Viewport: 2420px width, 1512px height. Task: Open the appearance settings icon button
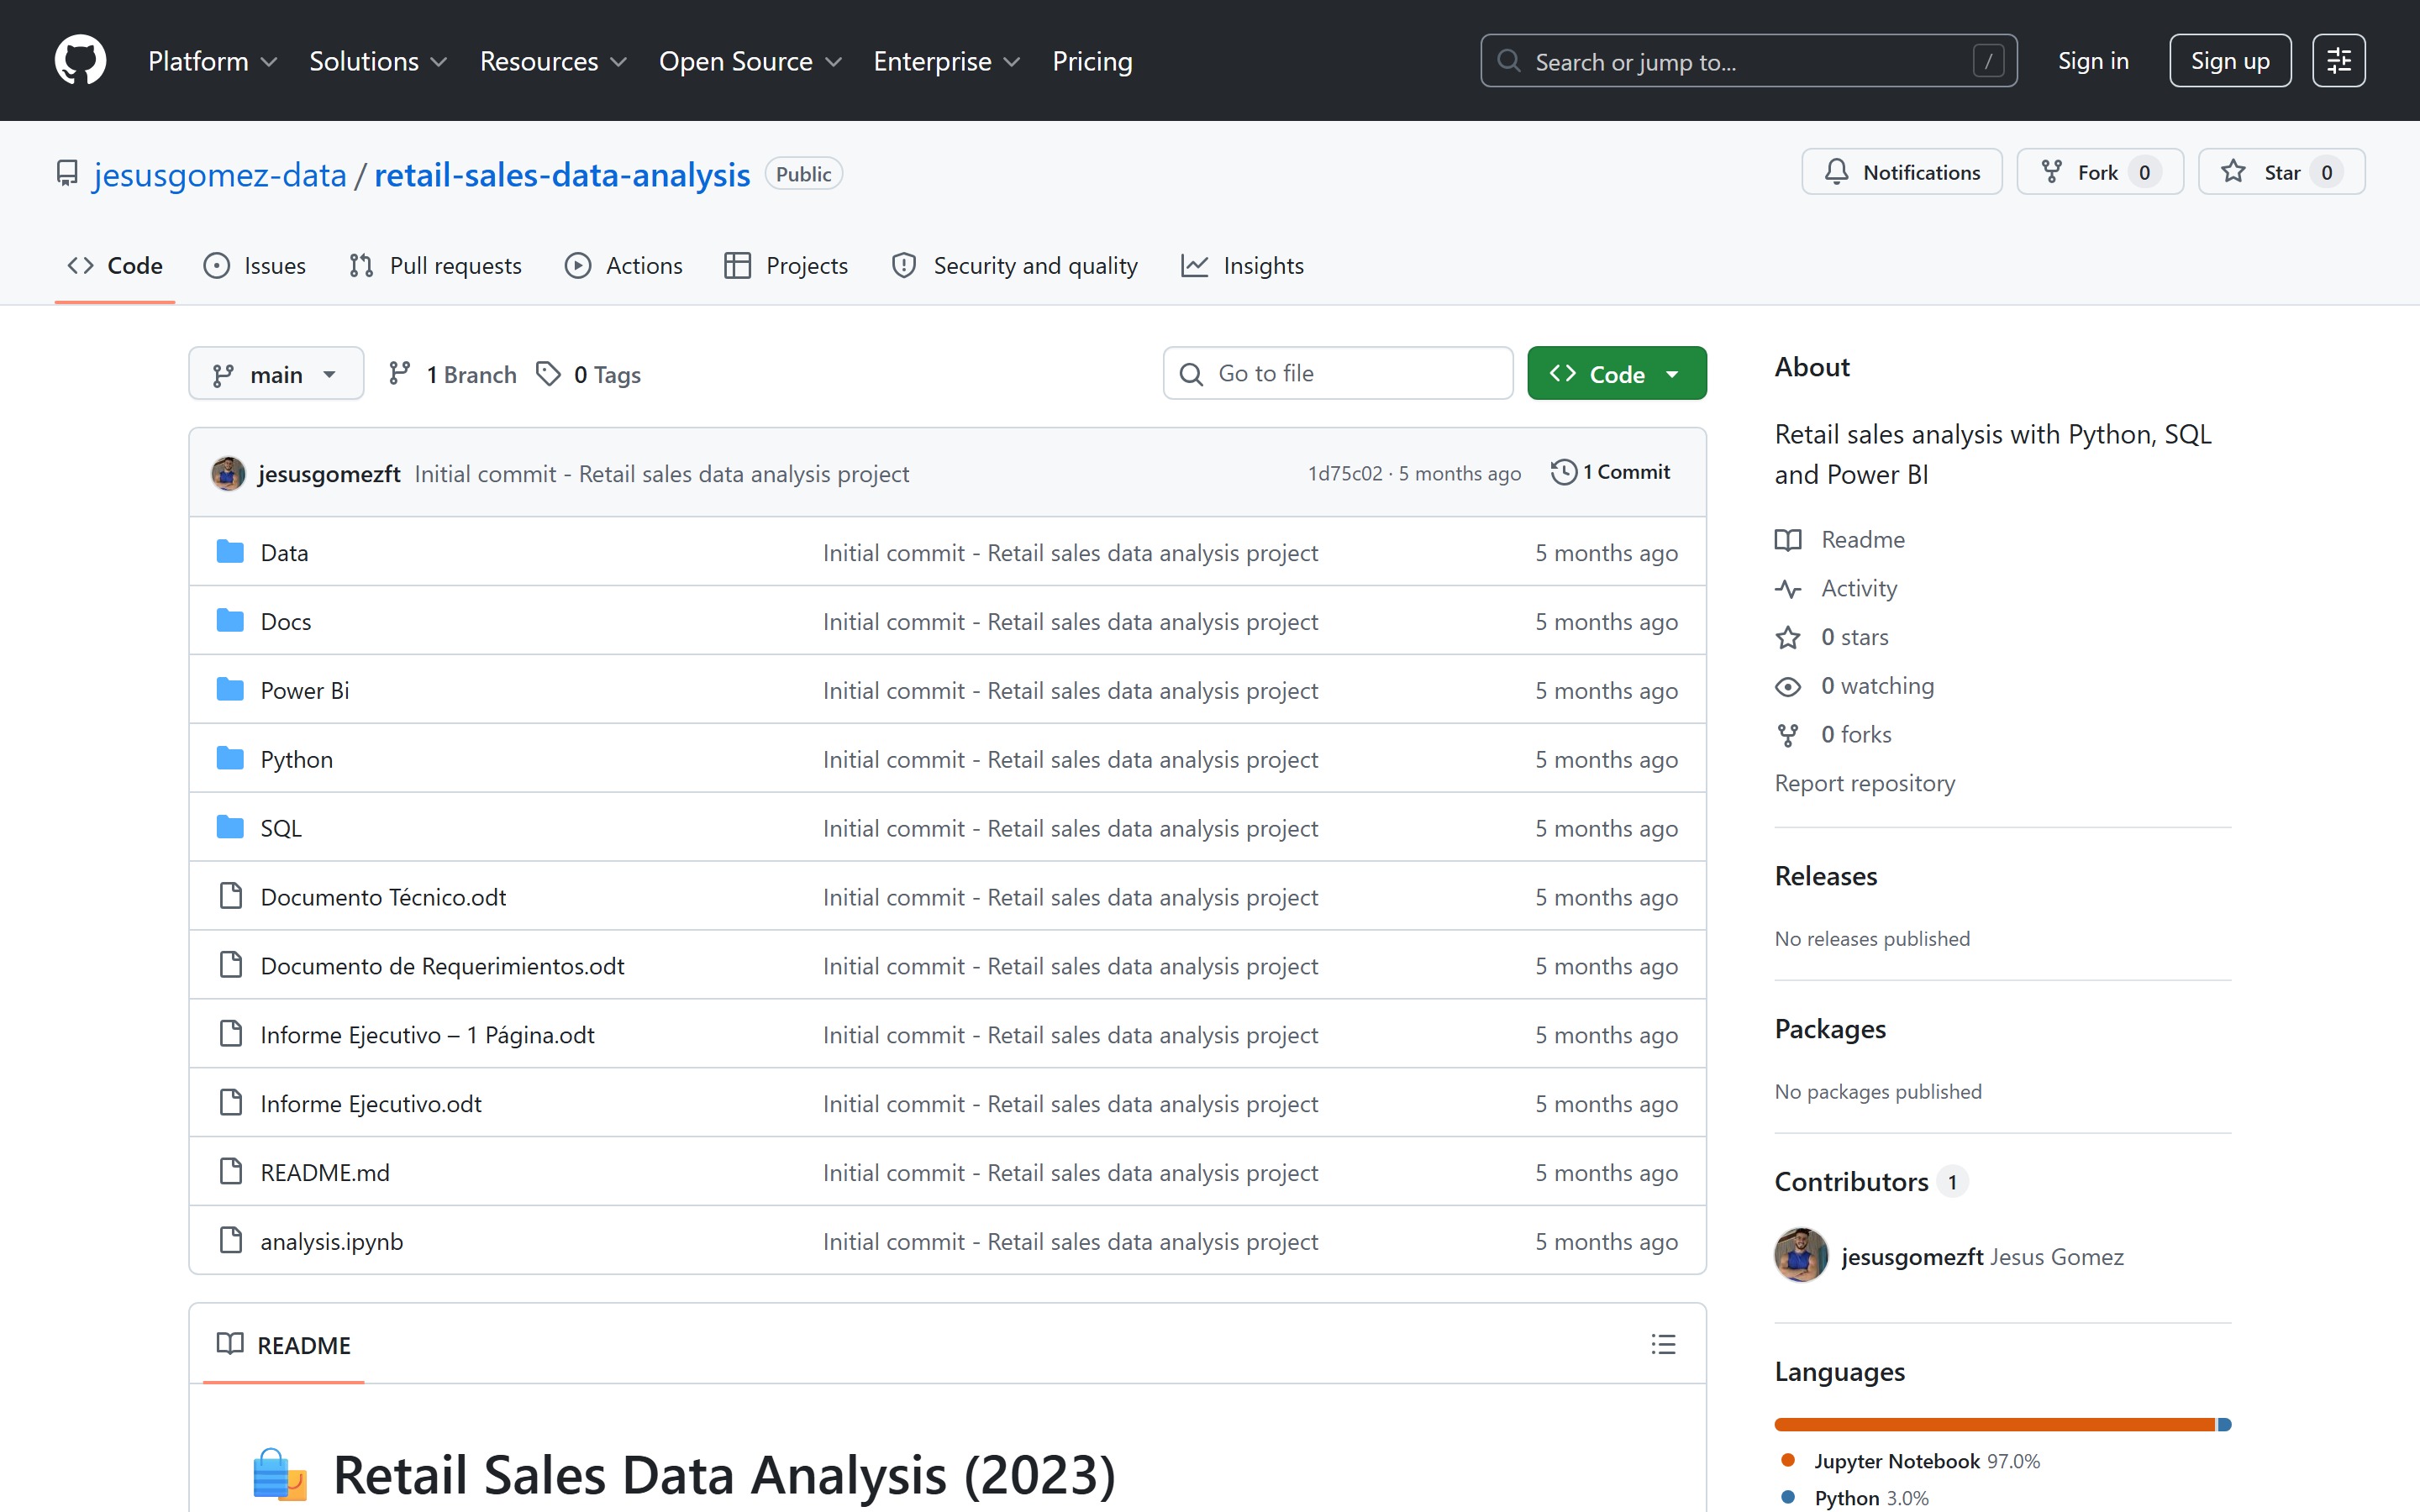[2338, 61]
